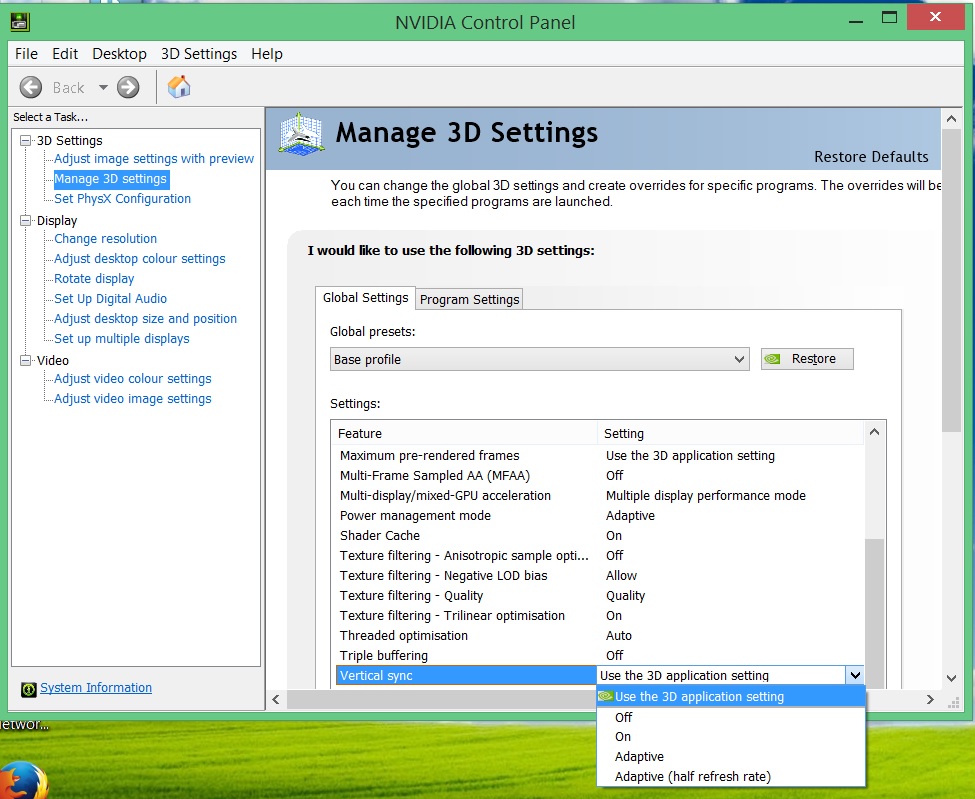
Task: Select the Threaded optimisation row
Action: 599,635
